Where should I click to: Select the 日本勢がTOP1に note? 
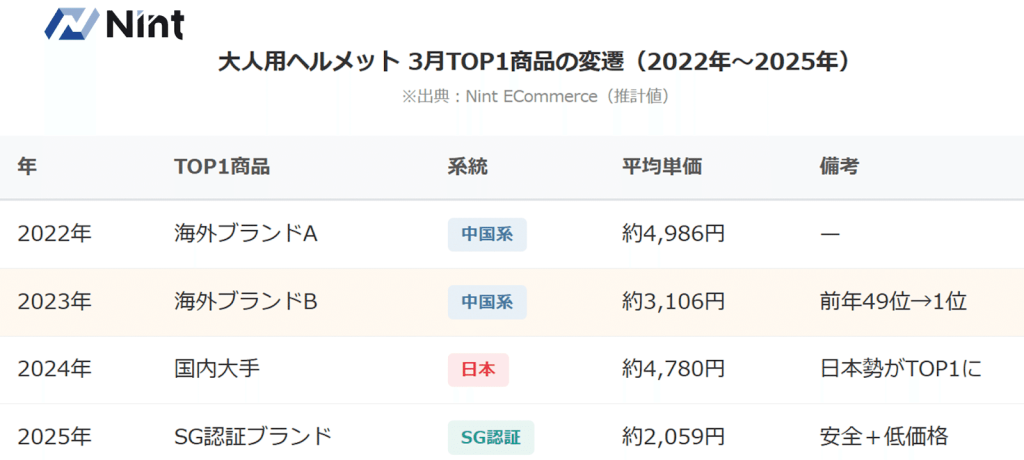pos(900,369)
